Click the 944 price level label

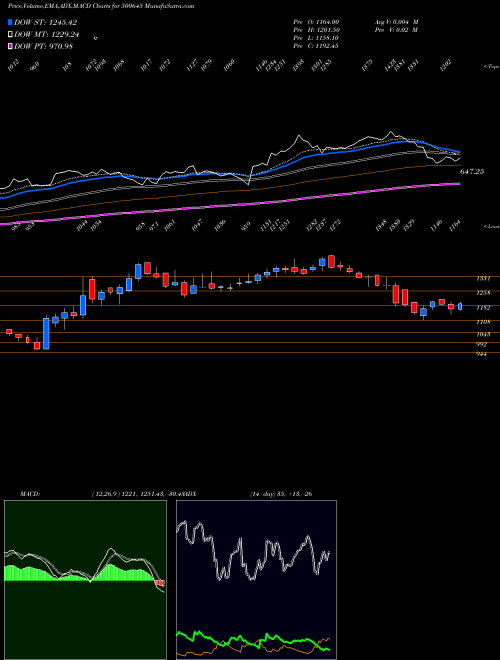pos(481,354)
